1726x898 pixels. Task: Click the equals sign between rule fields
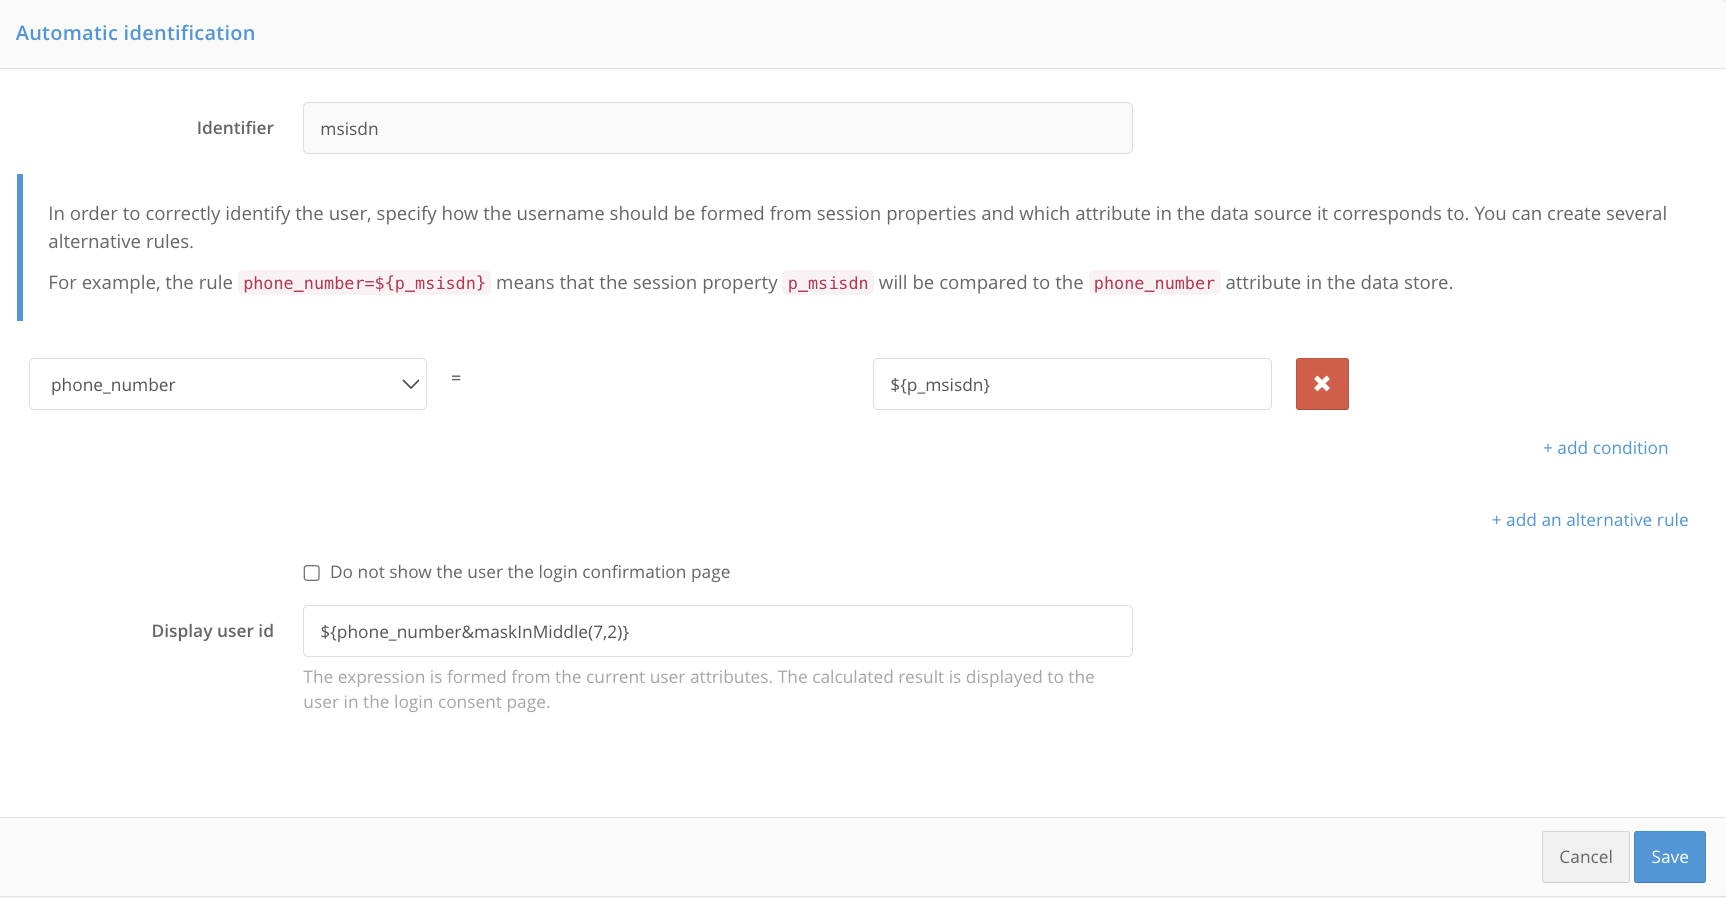pos(456,378)
